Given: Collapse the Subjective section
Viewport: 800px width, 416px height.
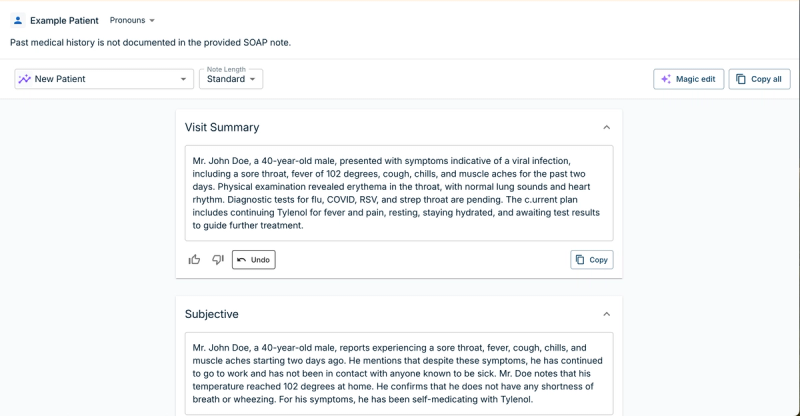Looking at the screenshot, I should click(x=607, y=314).
